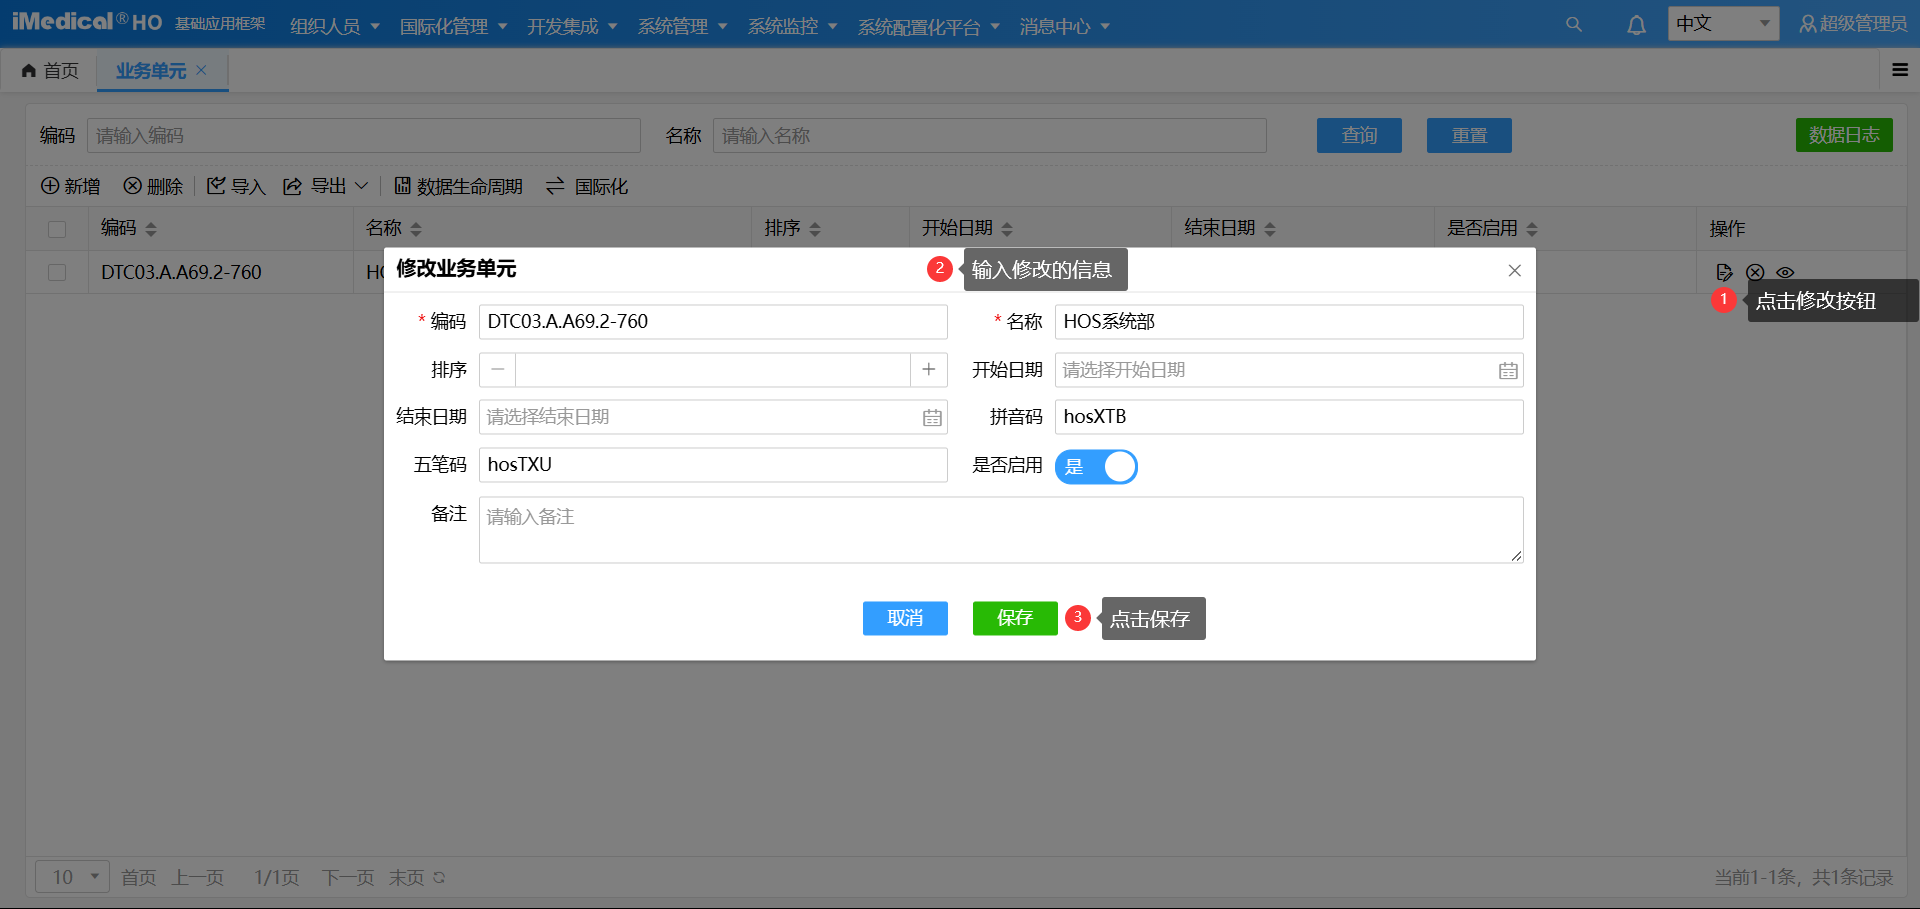Open the 组织人员 menu

[x=335, y=26]
